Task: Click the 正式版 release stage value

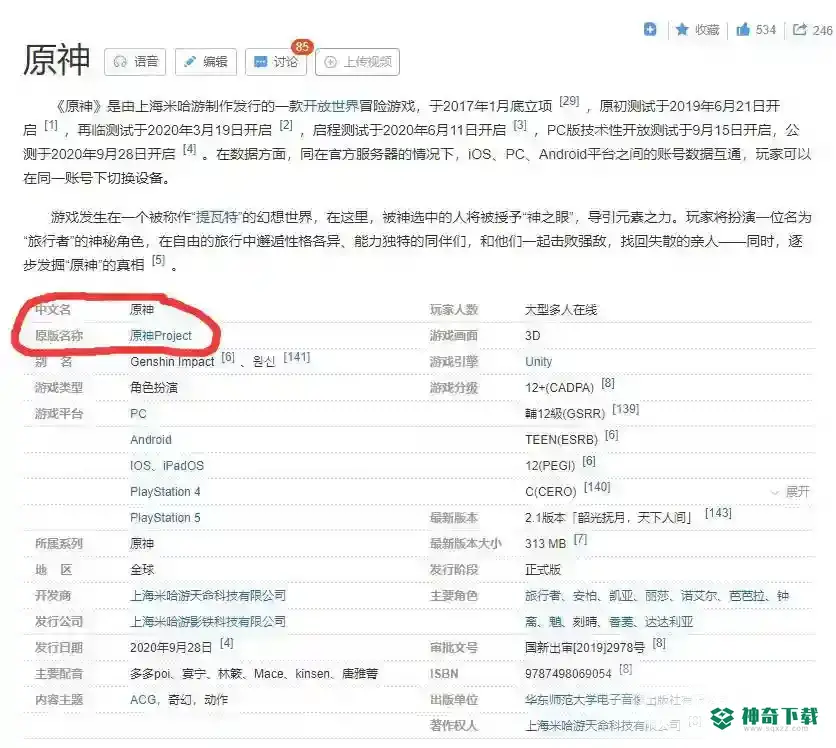Action: [x=543, y=569]
